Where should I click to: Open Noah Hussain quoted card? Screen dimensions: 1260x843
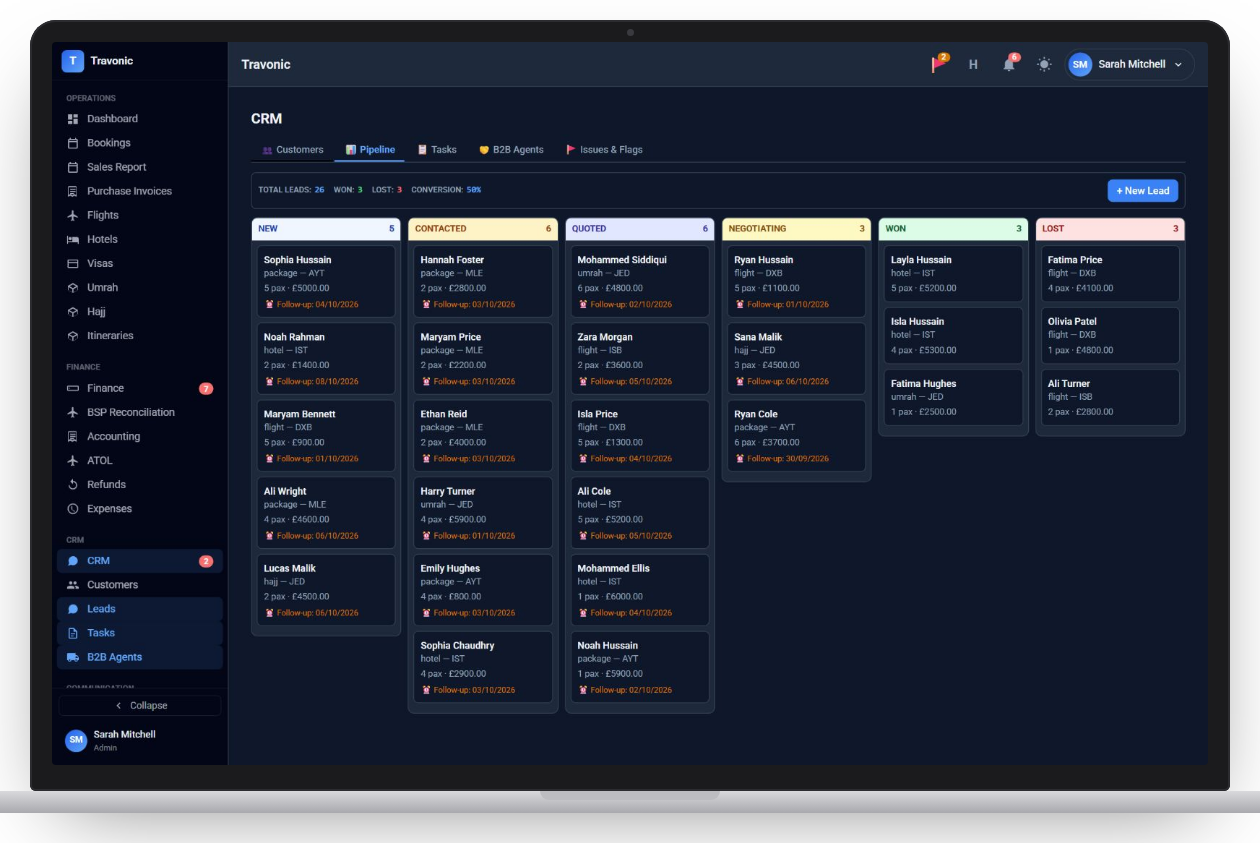[x=640, y=667]
